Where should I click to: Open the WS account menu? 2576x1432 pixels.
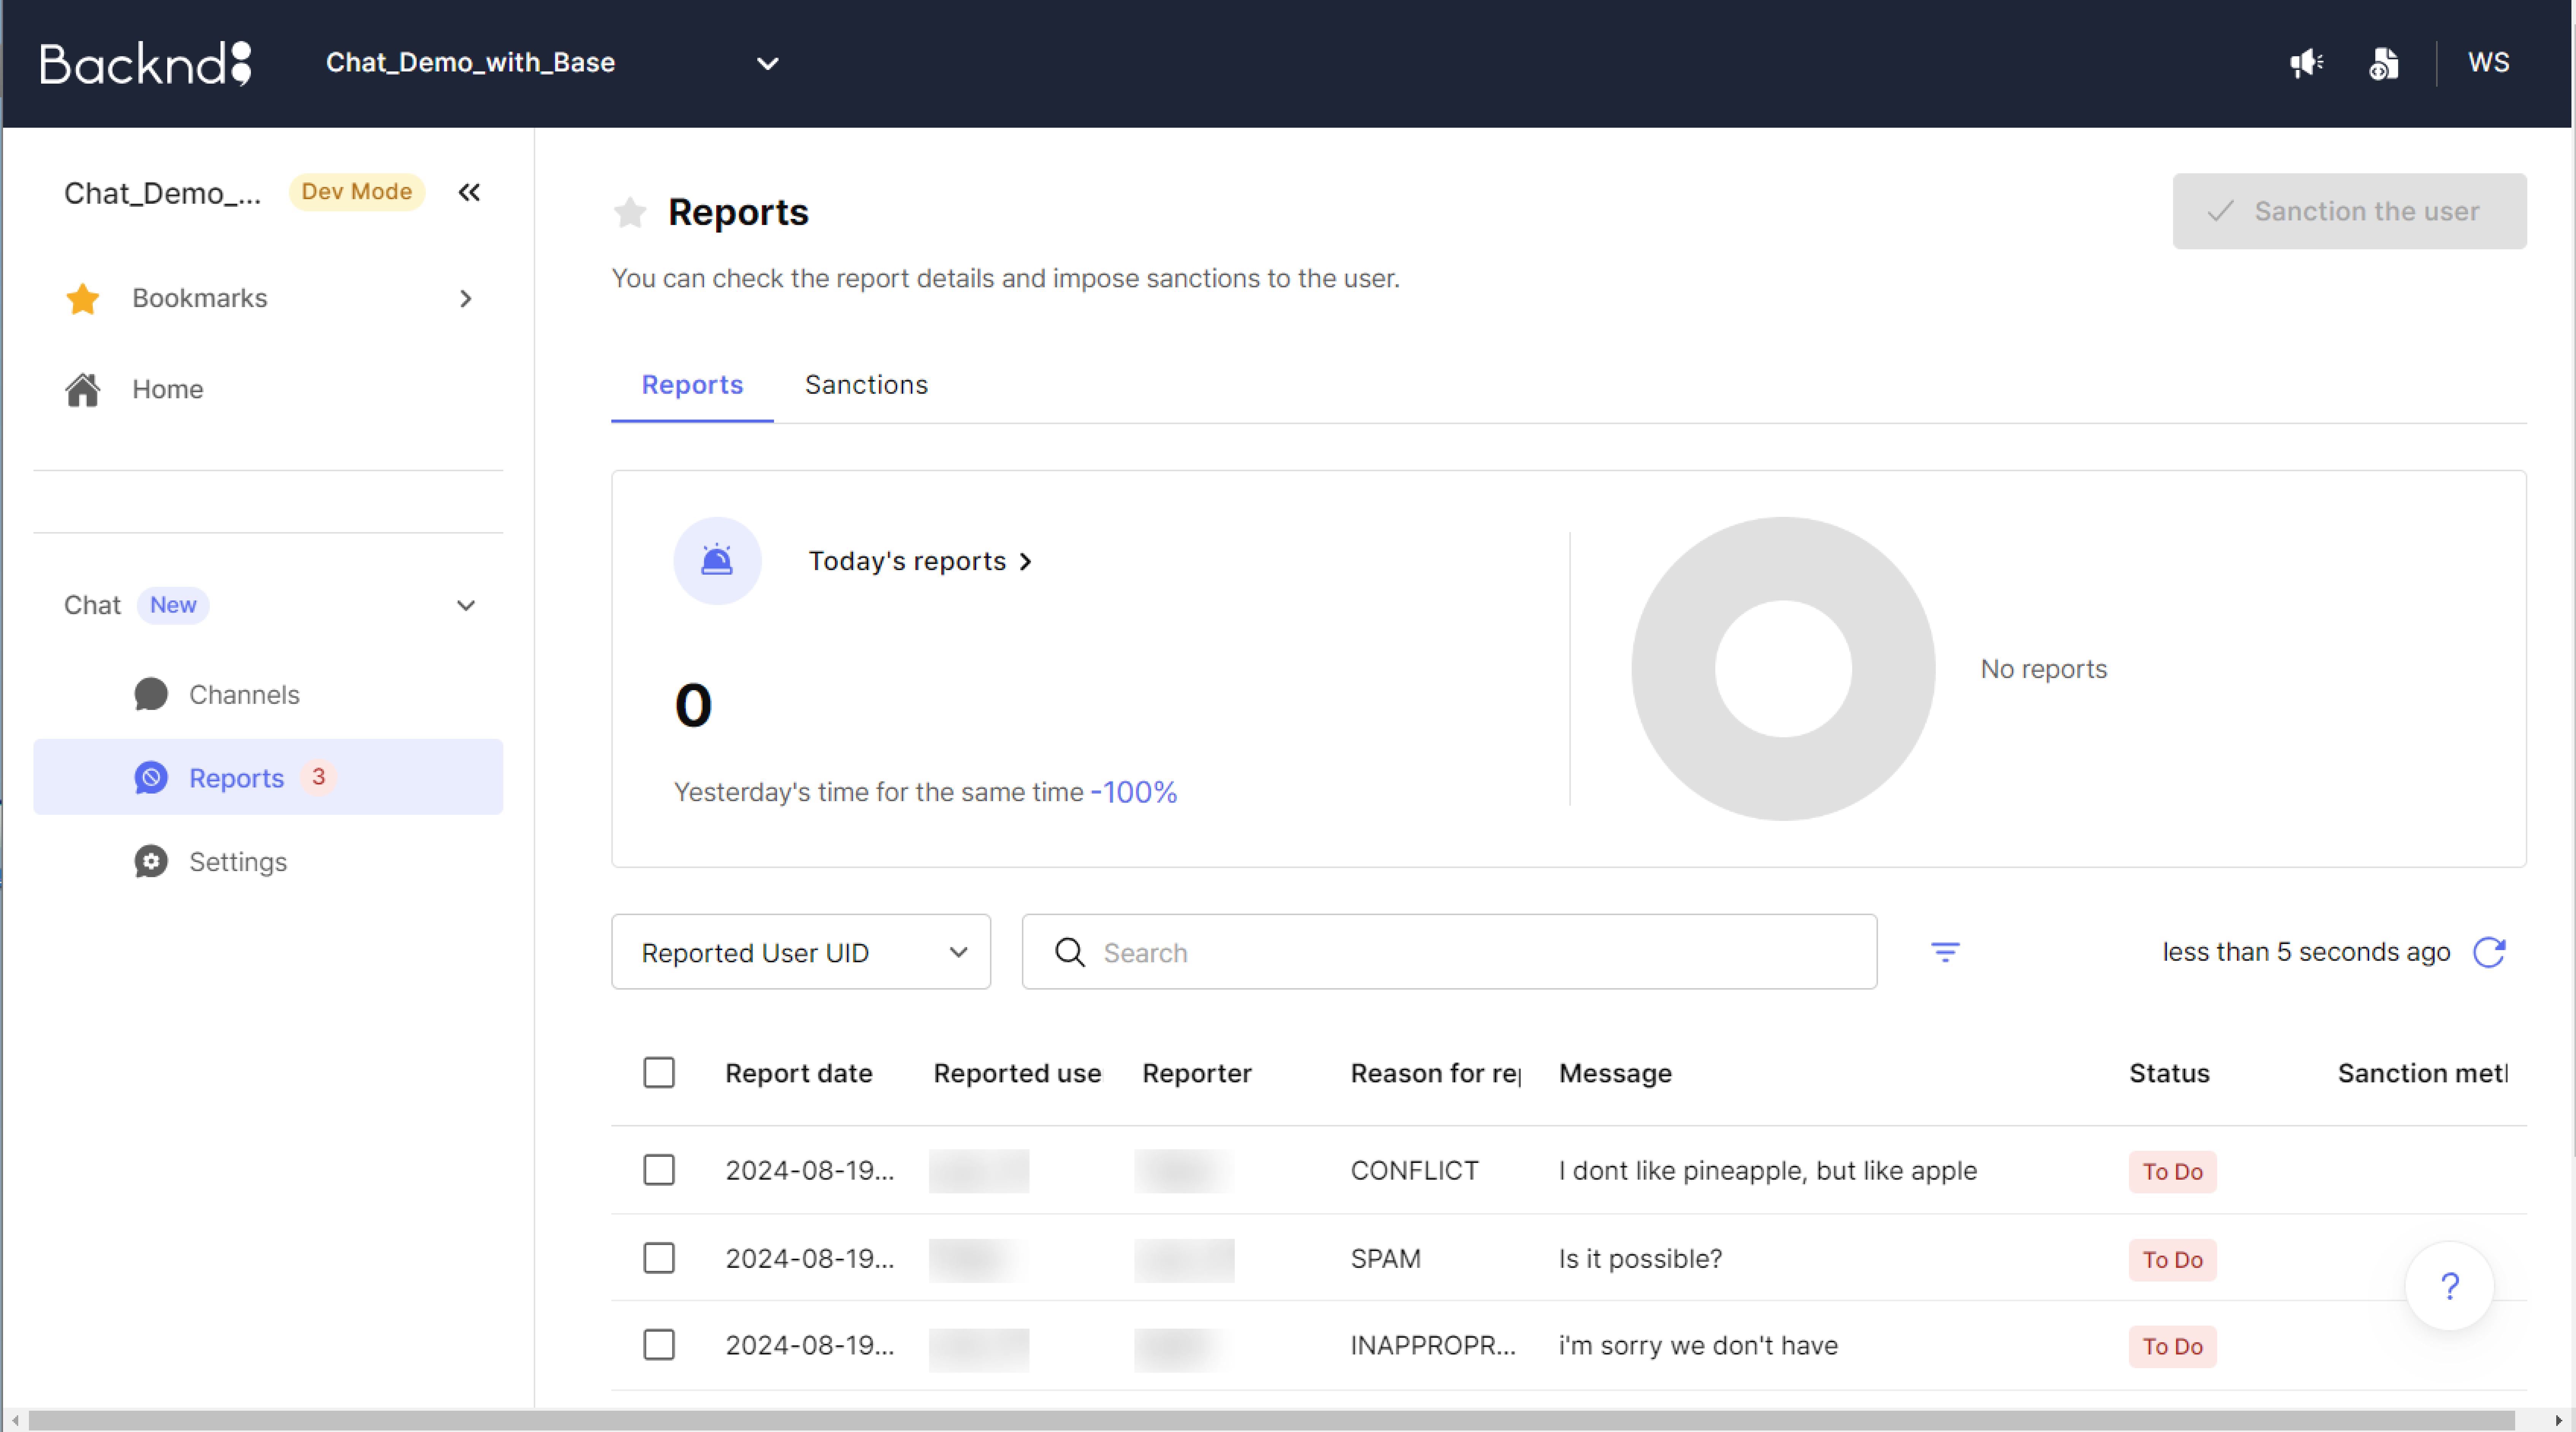tap(2488, 63)
